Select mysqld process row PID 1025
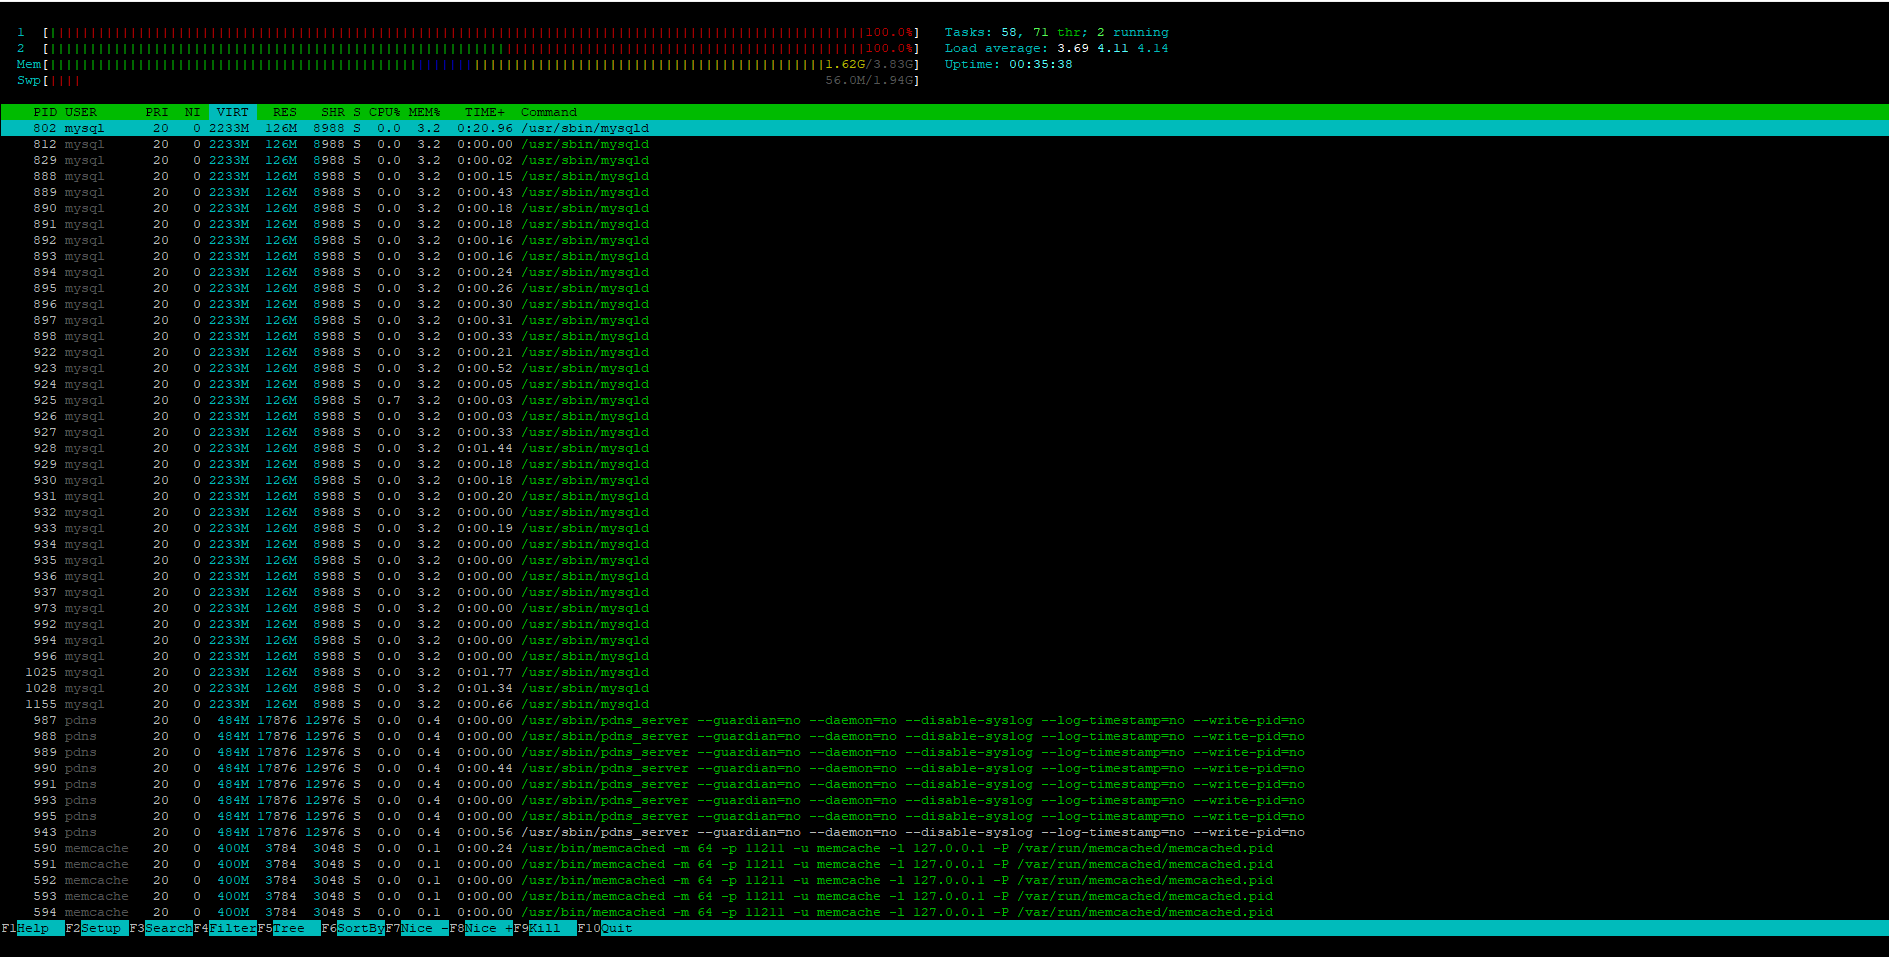 (x=944, y=672)
